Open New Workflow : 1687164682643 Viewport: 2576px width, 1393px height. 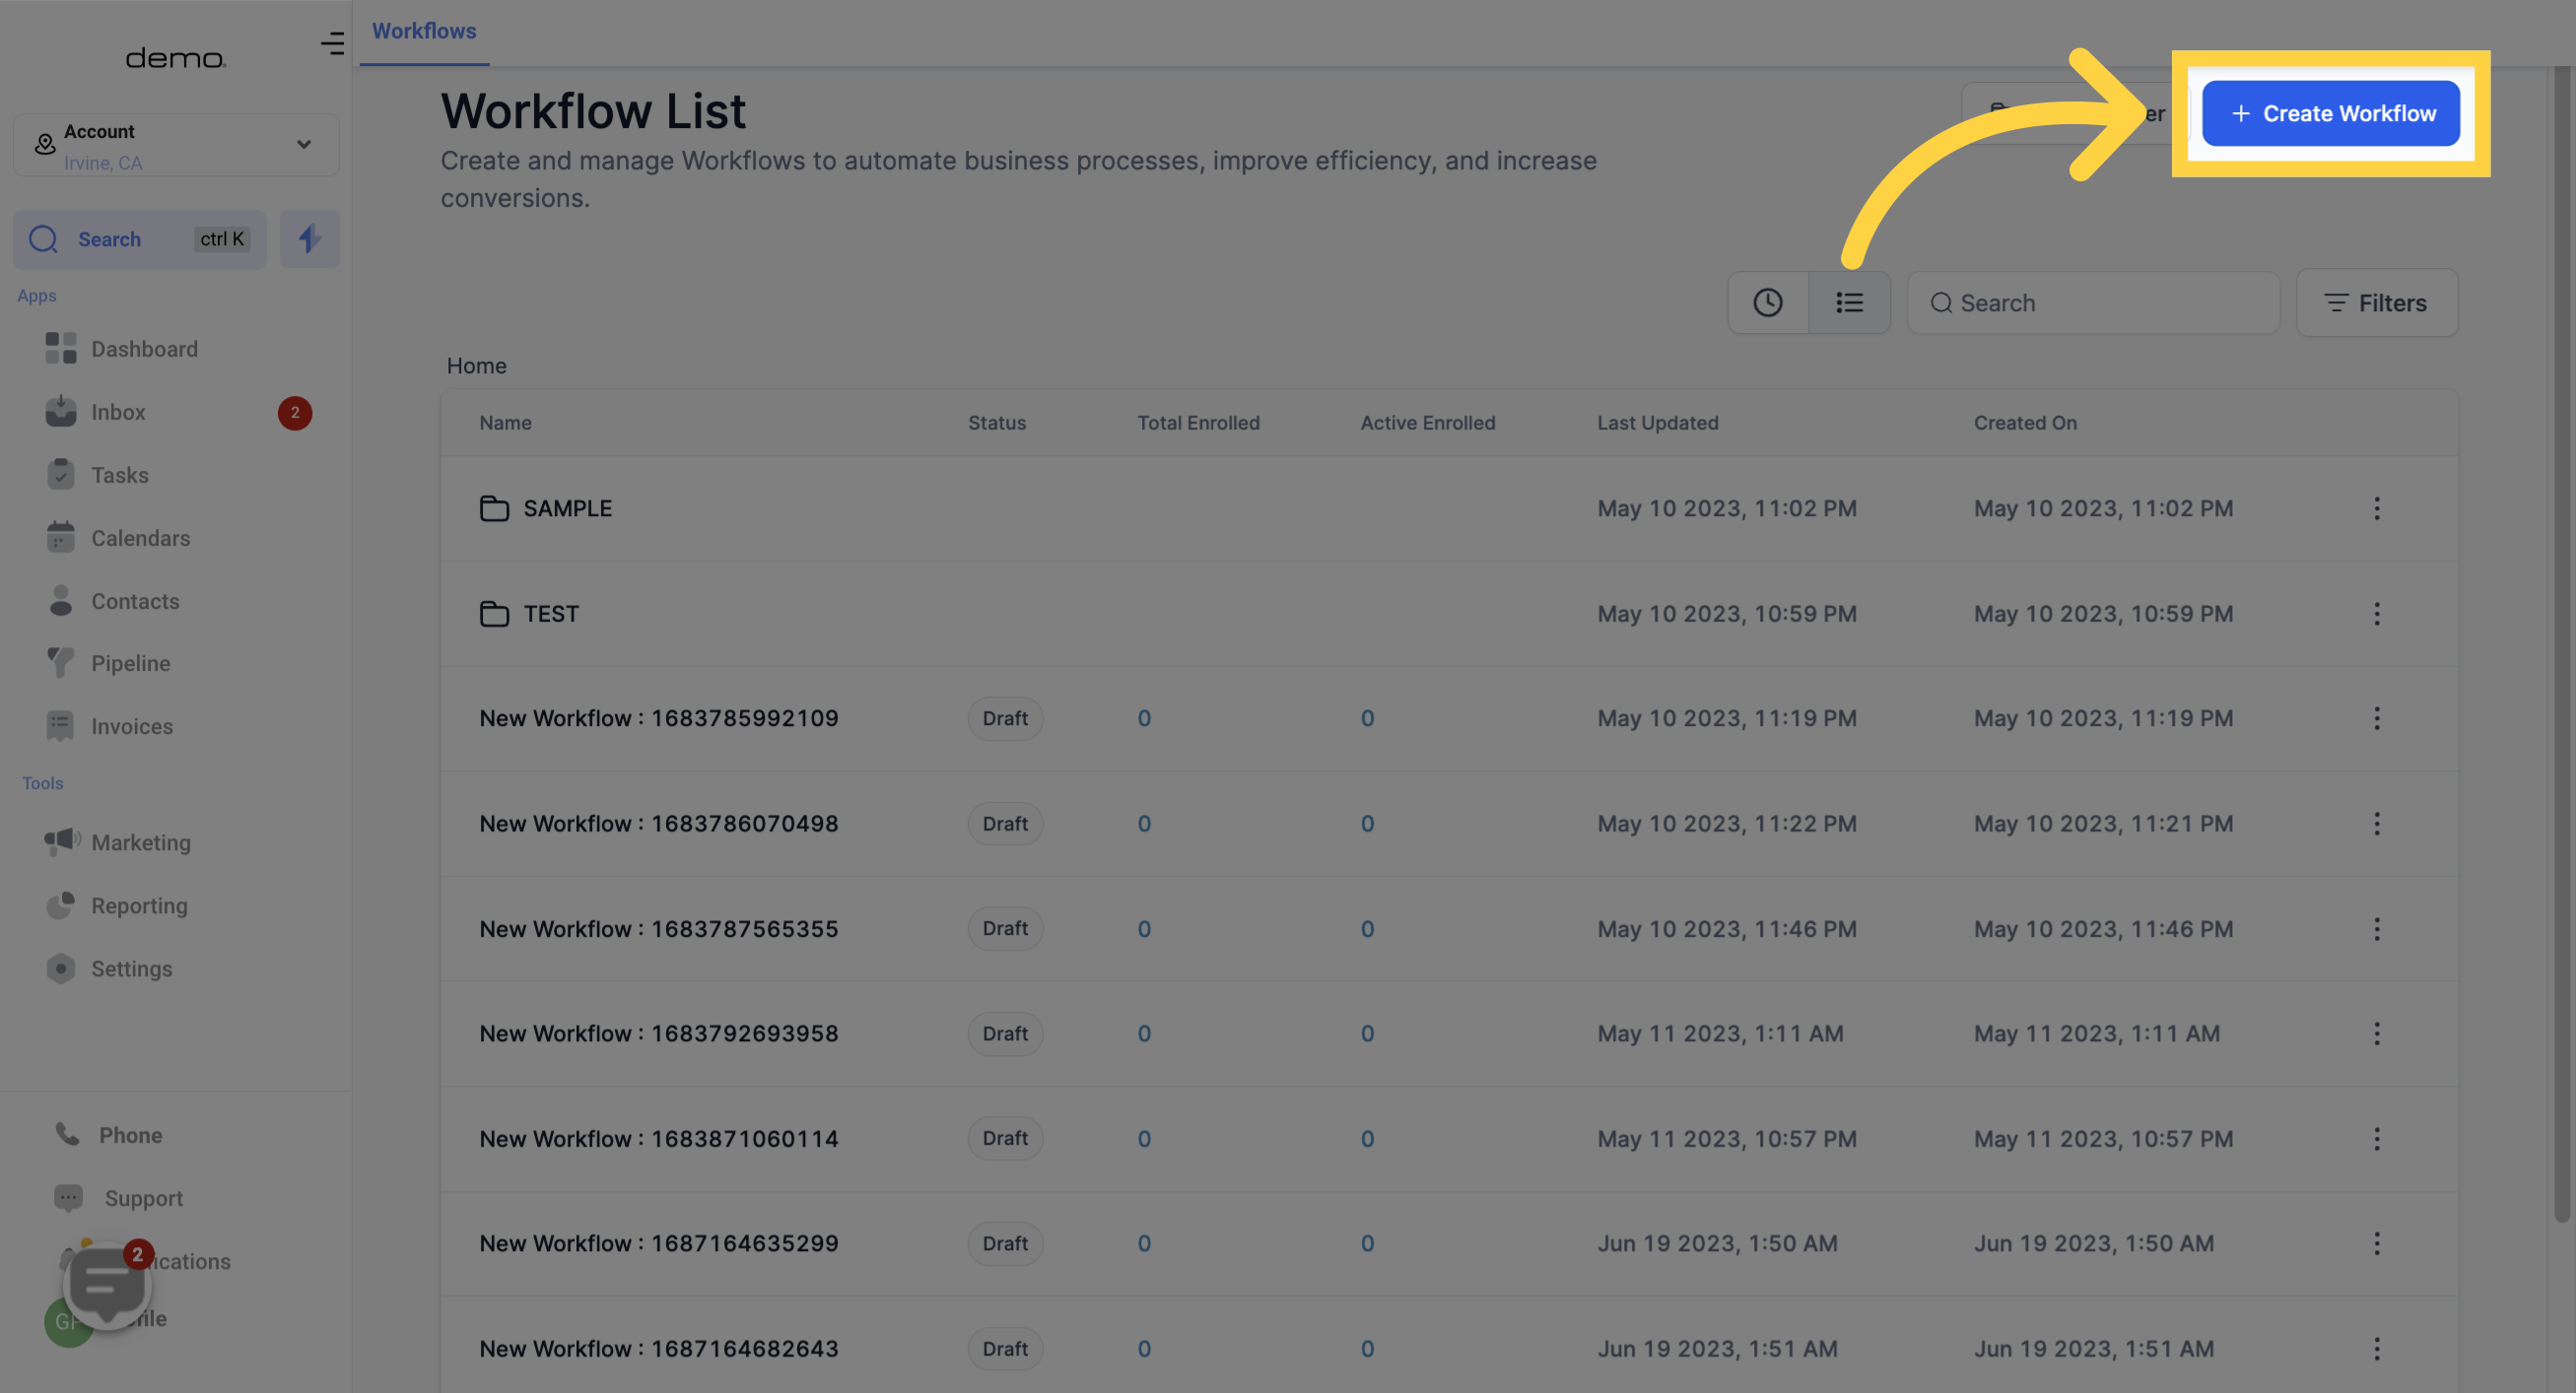click(x=659, y=1348)
